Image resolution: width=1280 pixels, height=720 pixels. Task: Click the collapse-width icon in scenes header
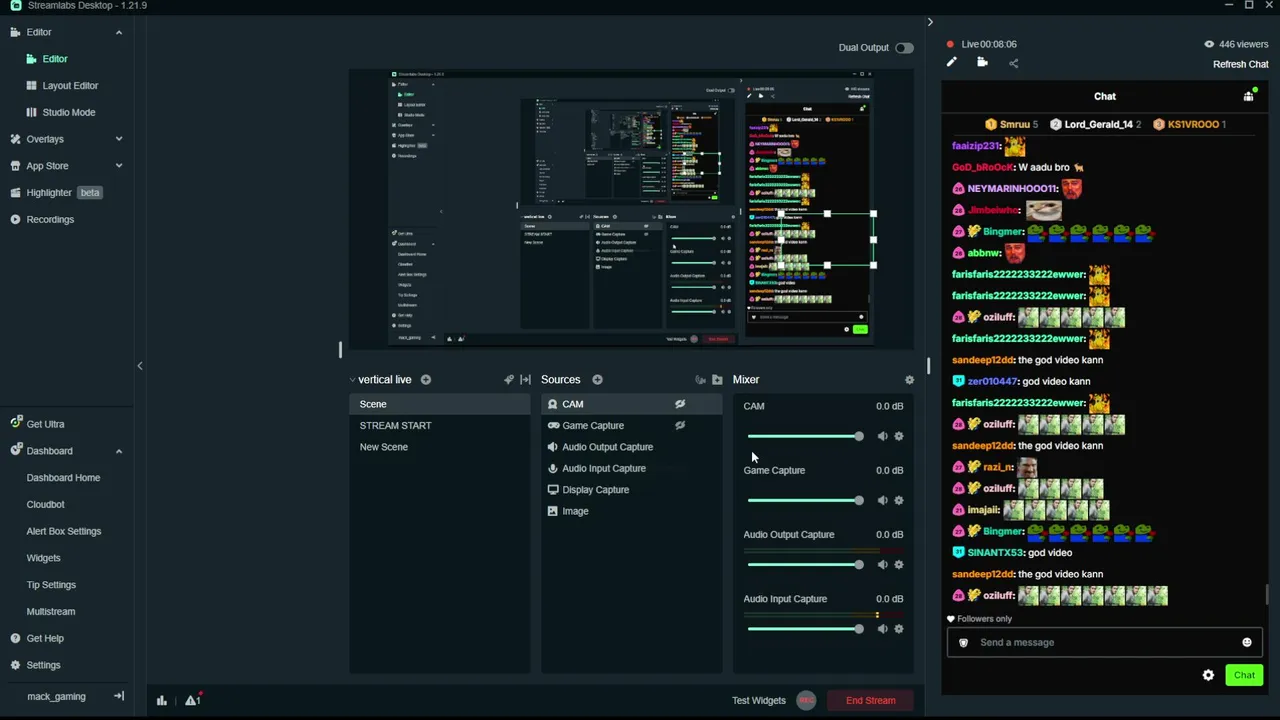click(525, 380)
